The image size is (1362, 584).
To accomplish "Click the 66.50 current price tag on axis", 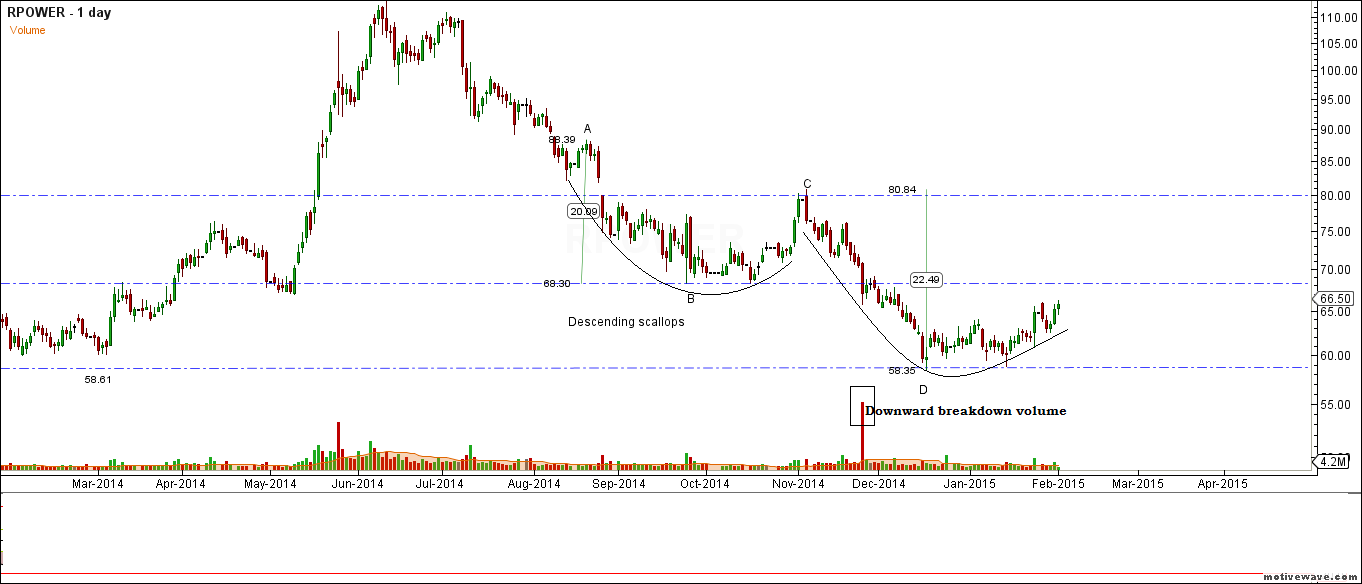I will click(1334, 299).
